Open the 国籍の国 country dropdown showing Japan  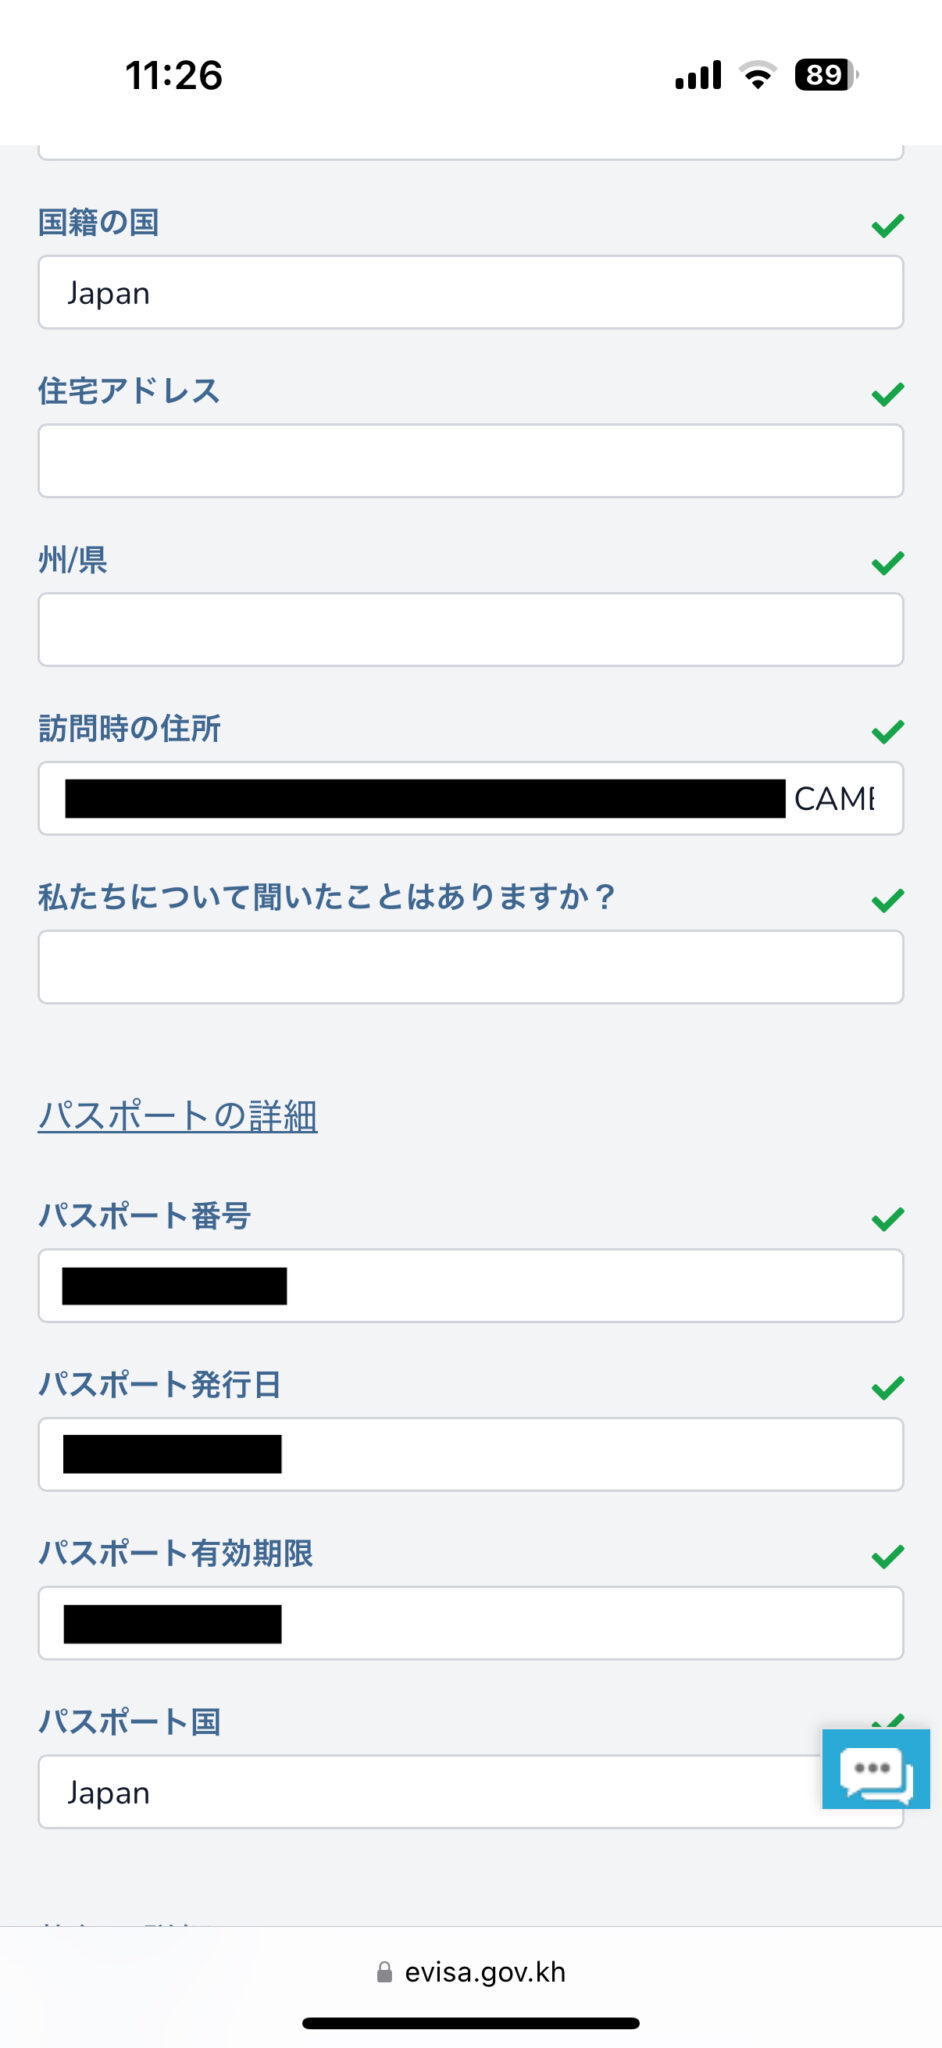pyautogui.click(x=470, y=293)
